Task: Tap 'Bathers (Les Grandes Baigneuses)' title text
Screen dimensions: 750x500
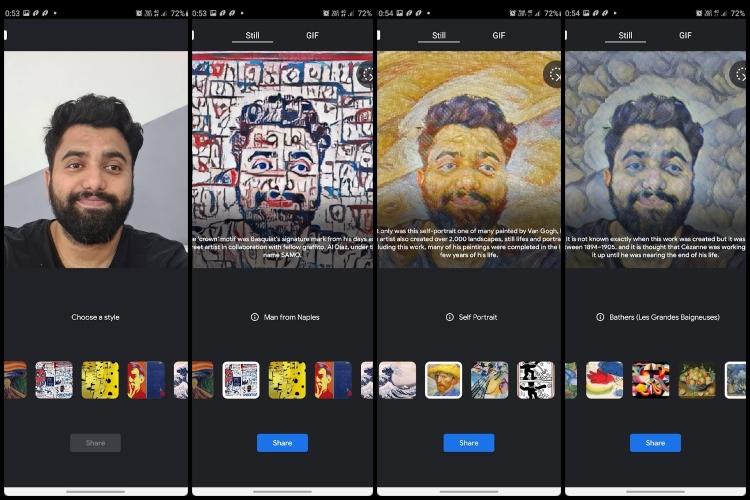Action: tap(664, 317)
